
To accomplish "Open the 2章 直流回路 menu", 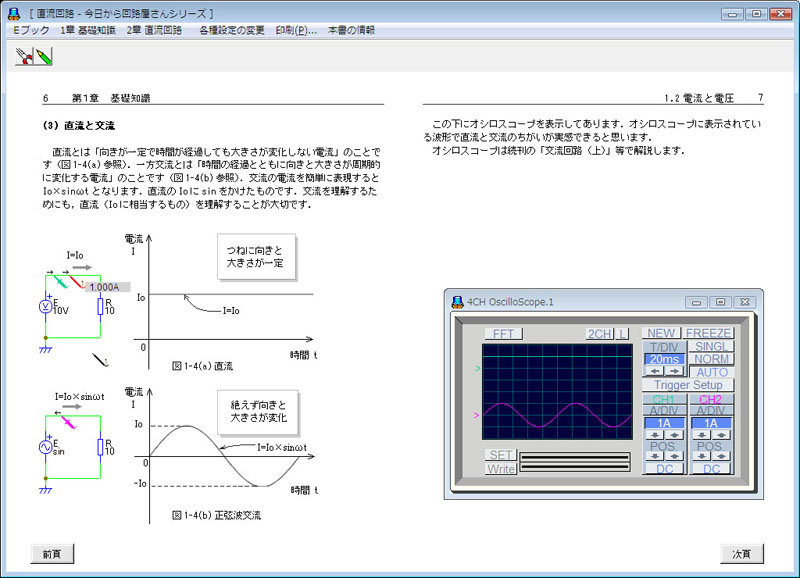I will (x=154, y=30).
